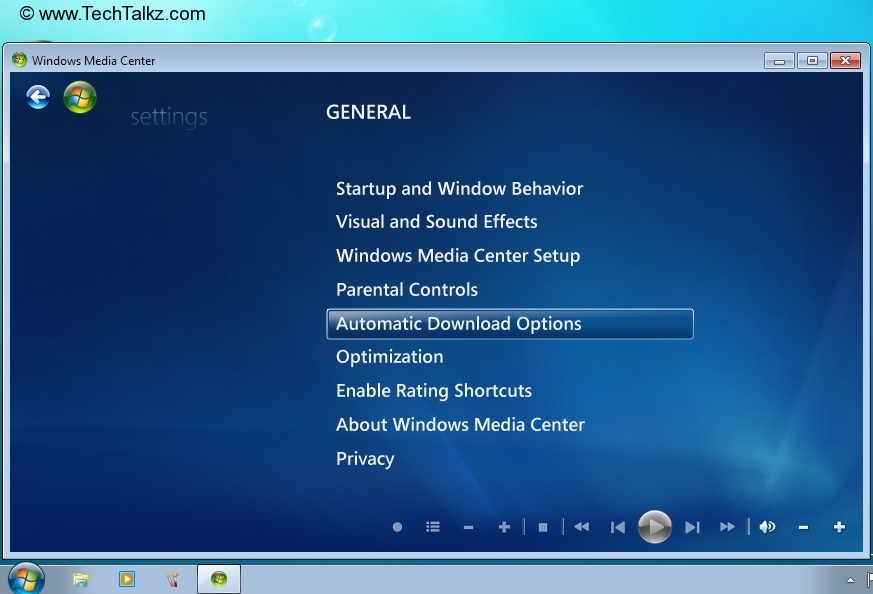This screenshot has height=594, width=873.
Task: Skip forward with the next icon
Action: [693, 526]
